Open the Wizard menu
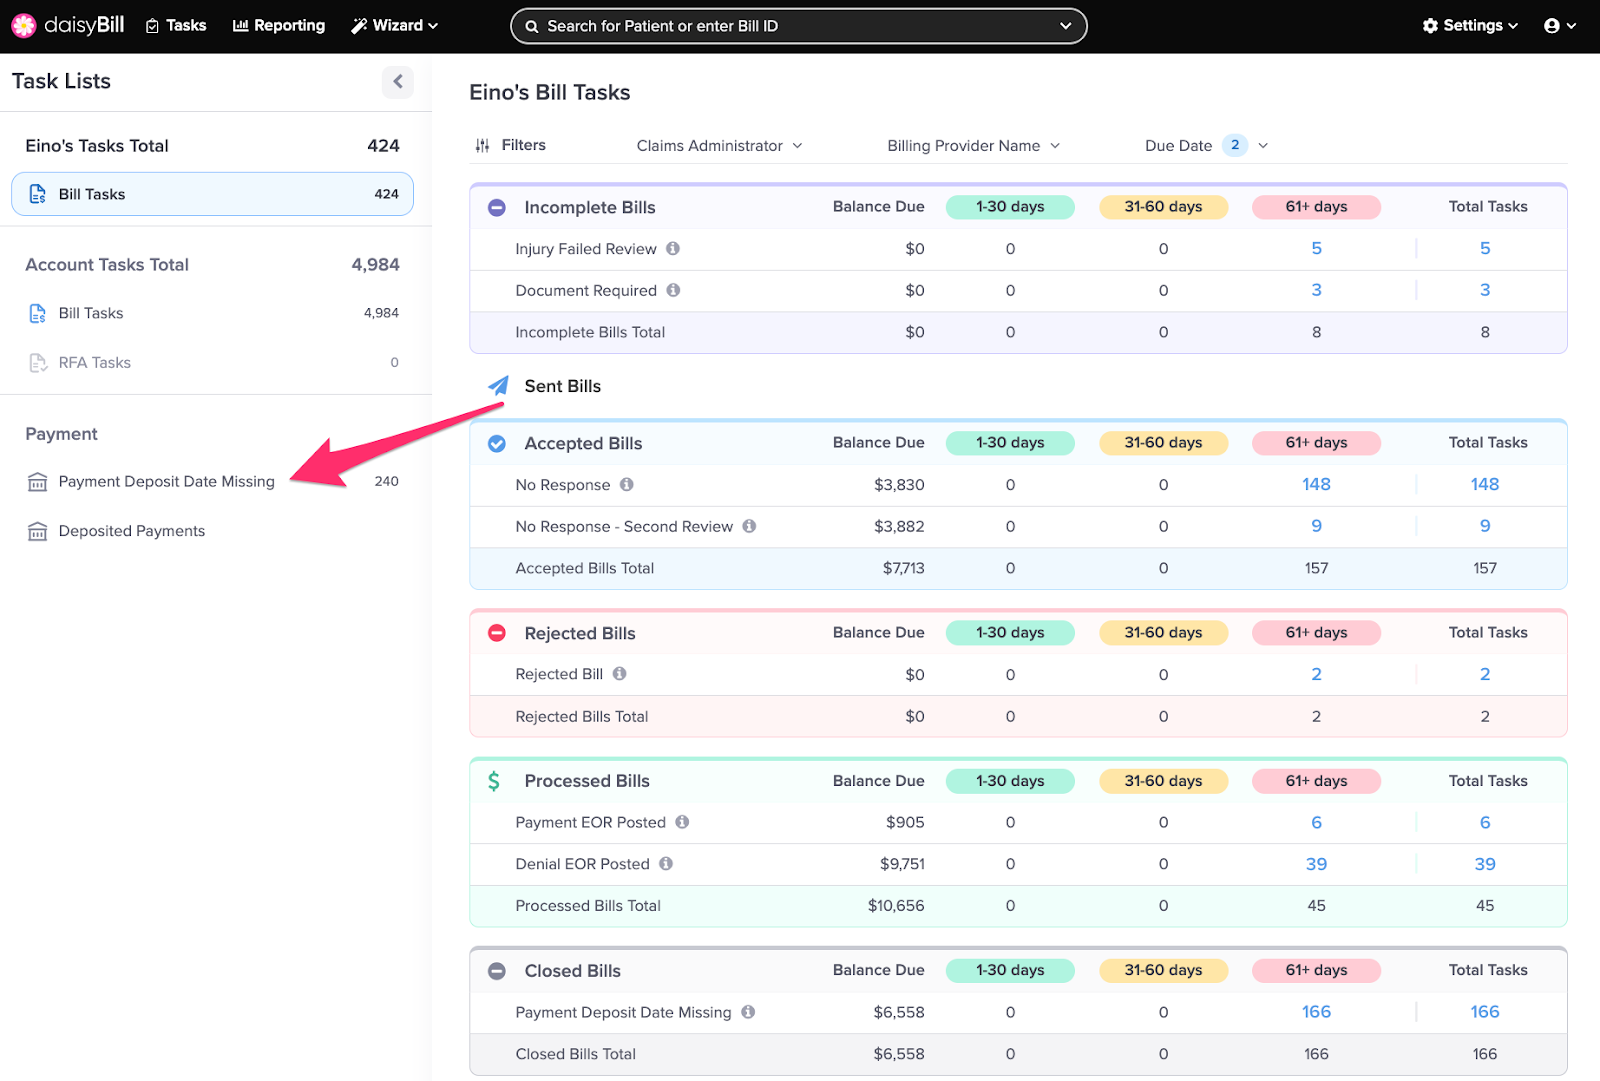This screenshot has height=1081, width=1600. tap(395, 26)
